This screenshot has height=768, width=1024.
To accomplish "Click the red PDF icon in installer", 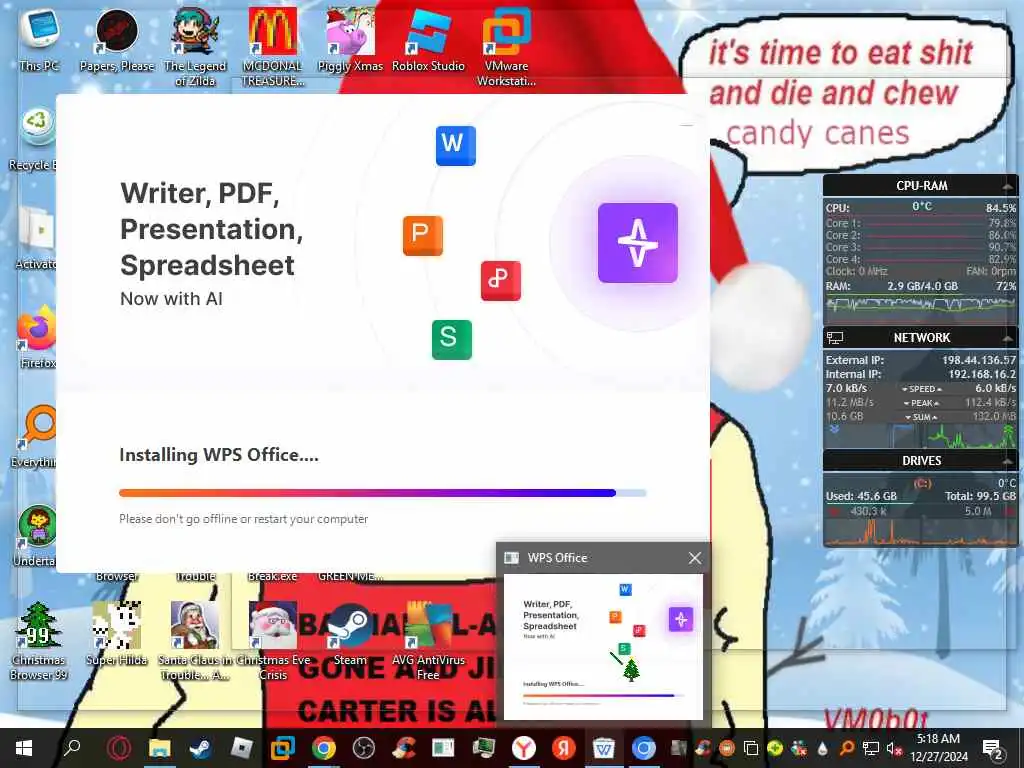I will 501,280.
